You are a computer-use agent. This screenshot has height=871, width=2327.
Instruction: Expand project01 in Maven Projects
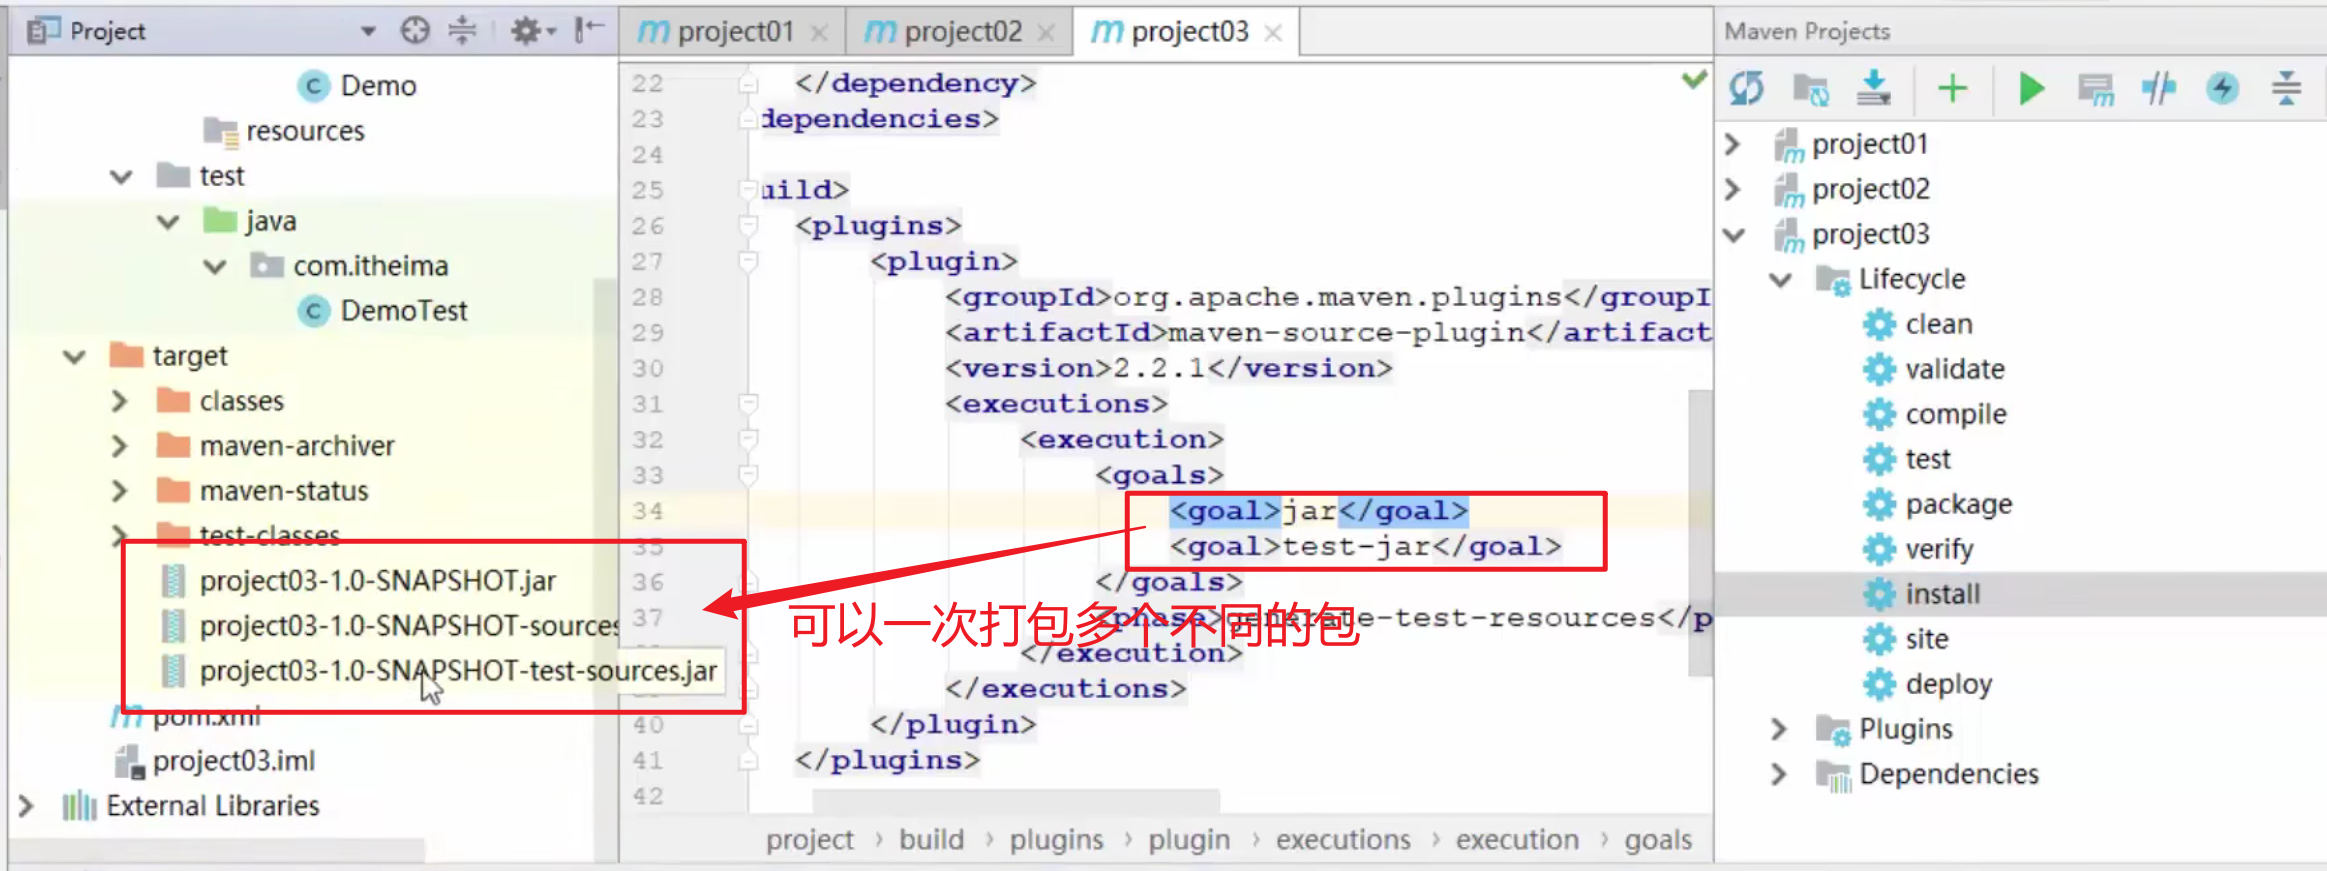(x=1733, y=144)
